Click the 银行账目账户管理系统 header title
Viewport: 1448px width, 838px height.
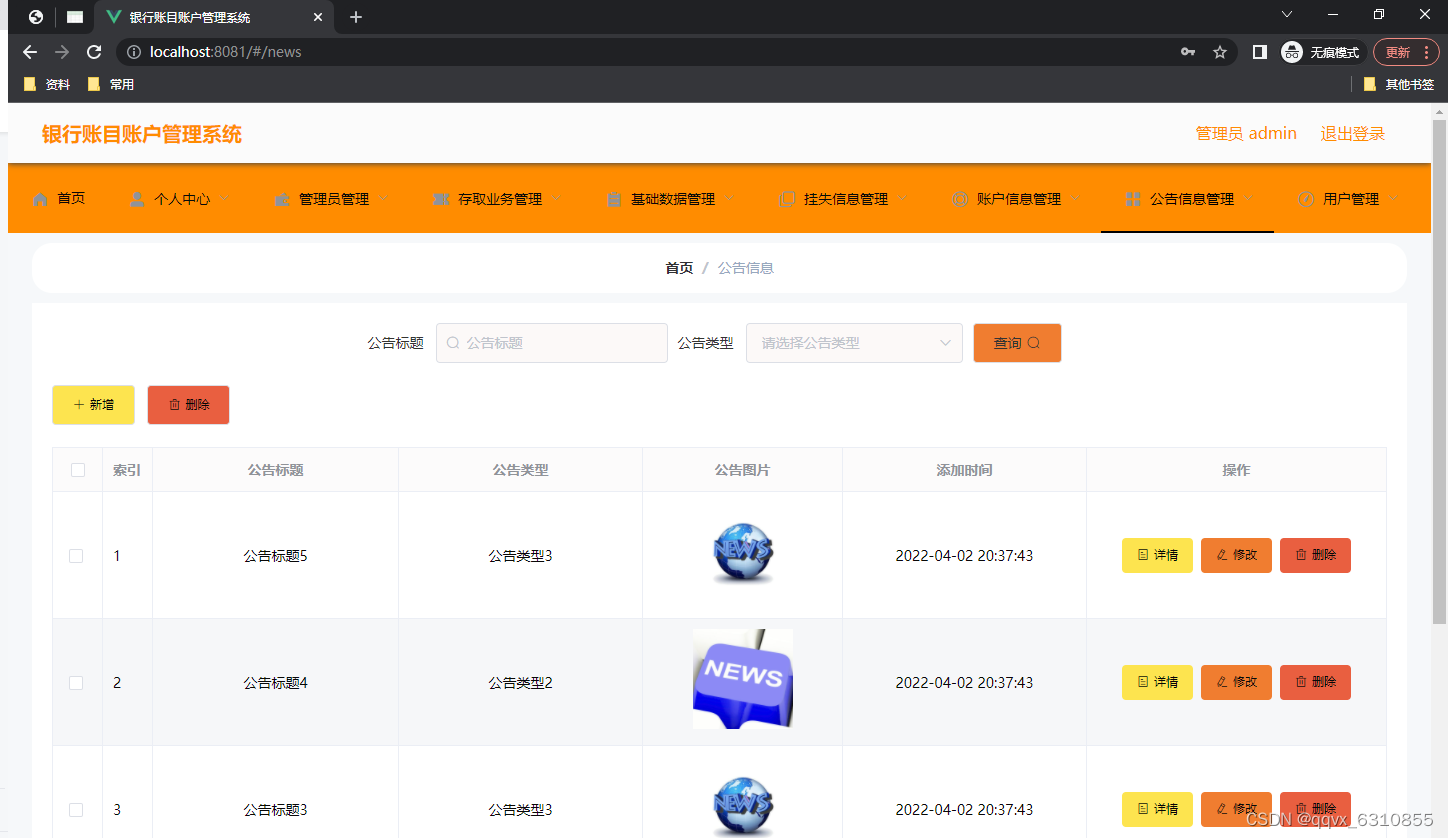[142, 135]
